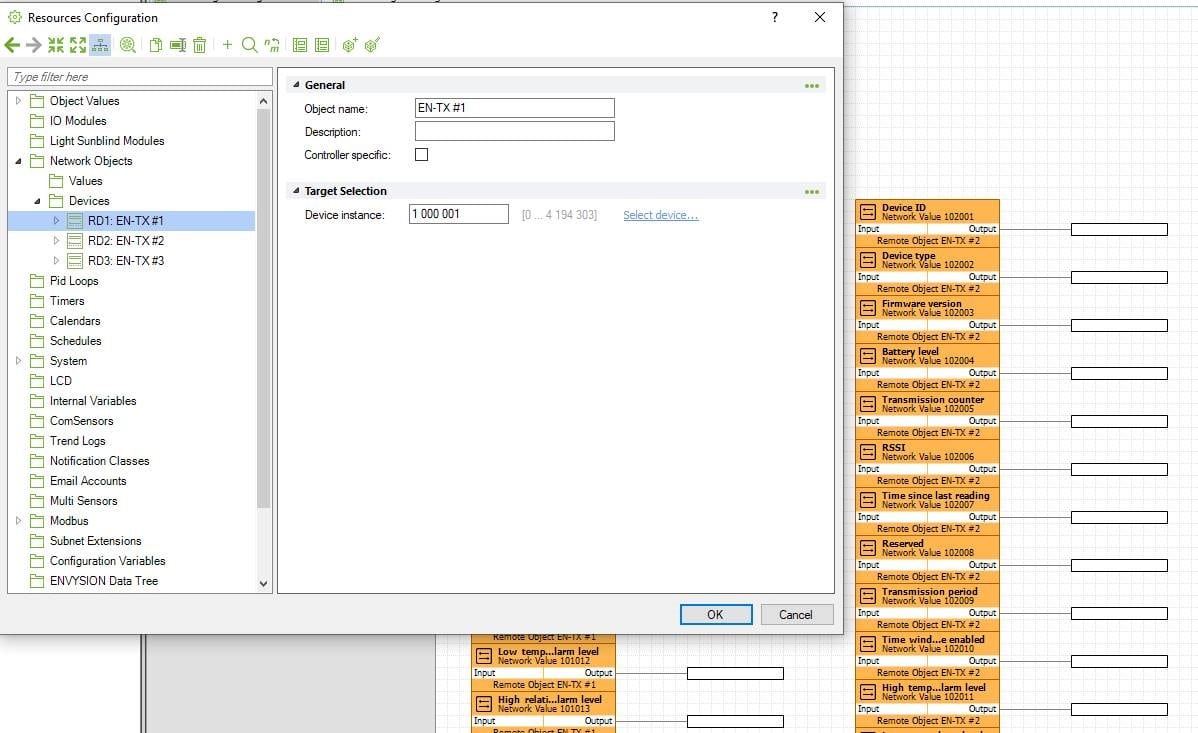Click the tree panel vertical scrollbar
Image resolution: width=1198 pixels, height=733 pixels.
(264, 300)
